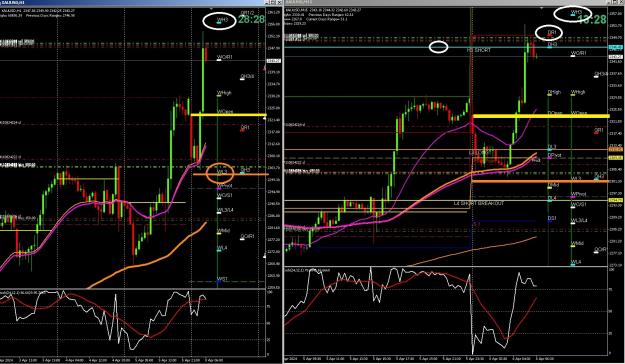Click the DL4 label in right chart

click(x=552, y=198)
